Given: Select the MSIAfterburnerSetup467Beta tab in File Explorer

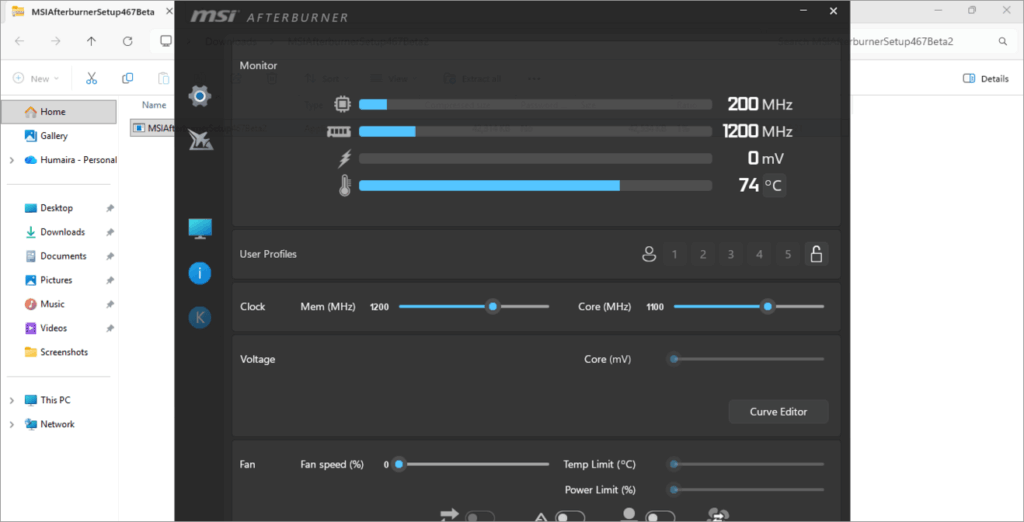Looking at the screenshot, I should pyautogui.click(x=93, y=12).
